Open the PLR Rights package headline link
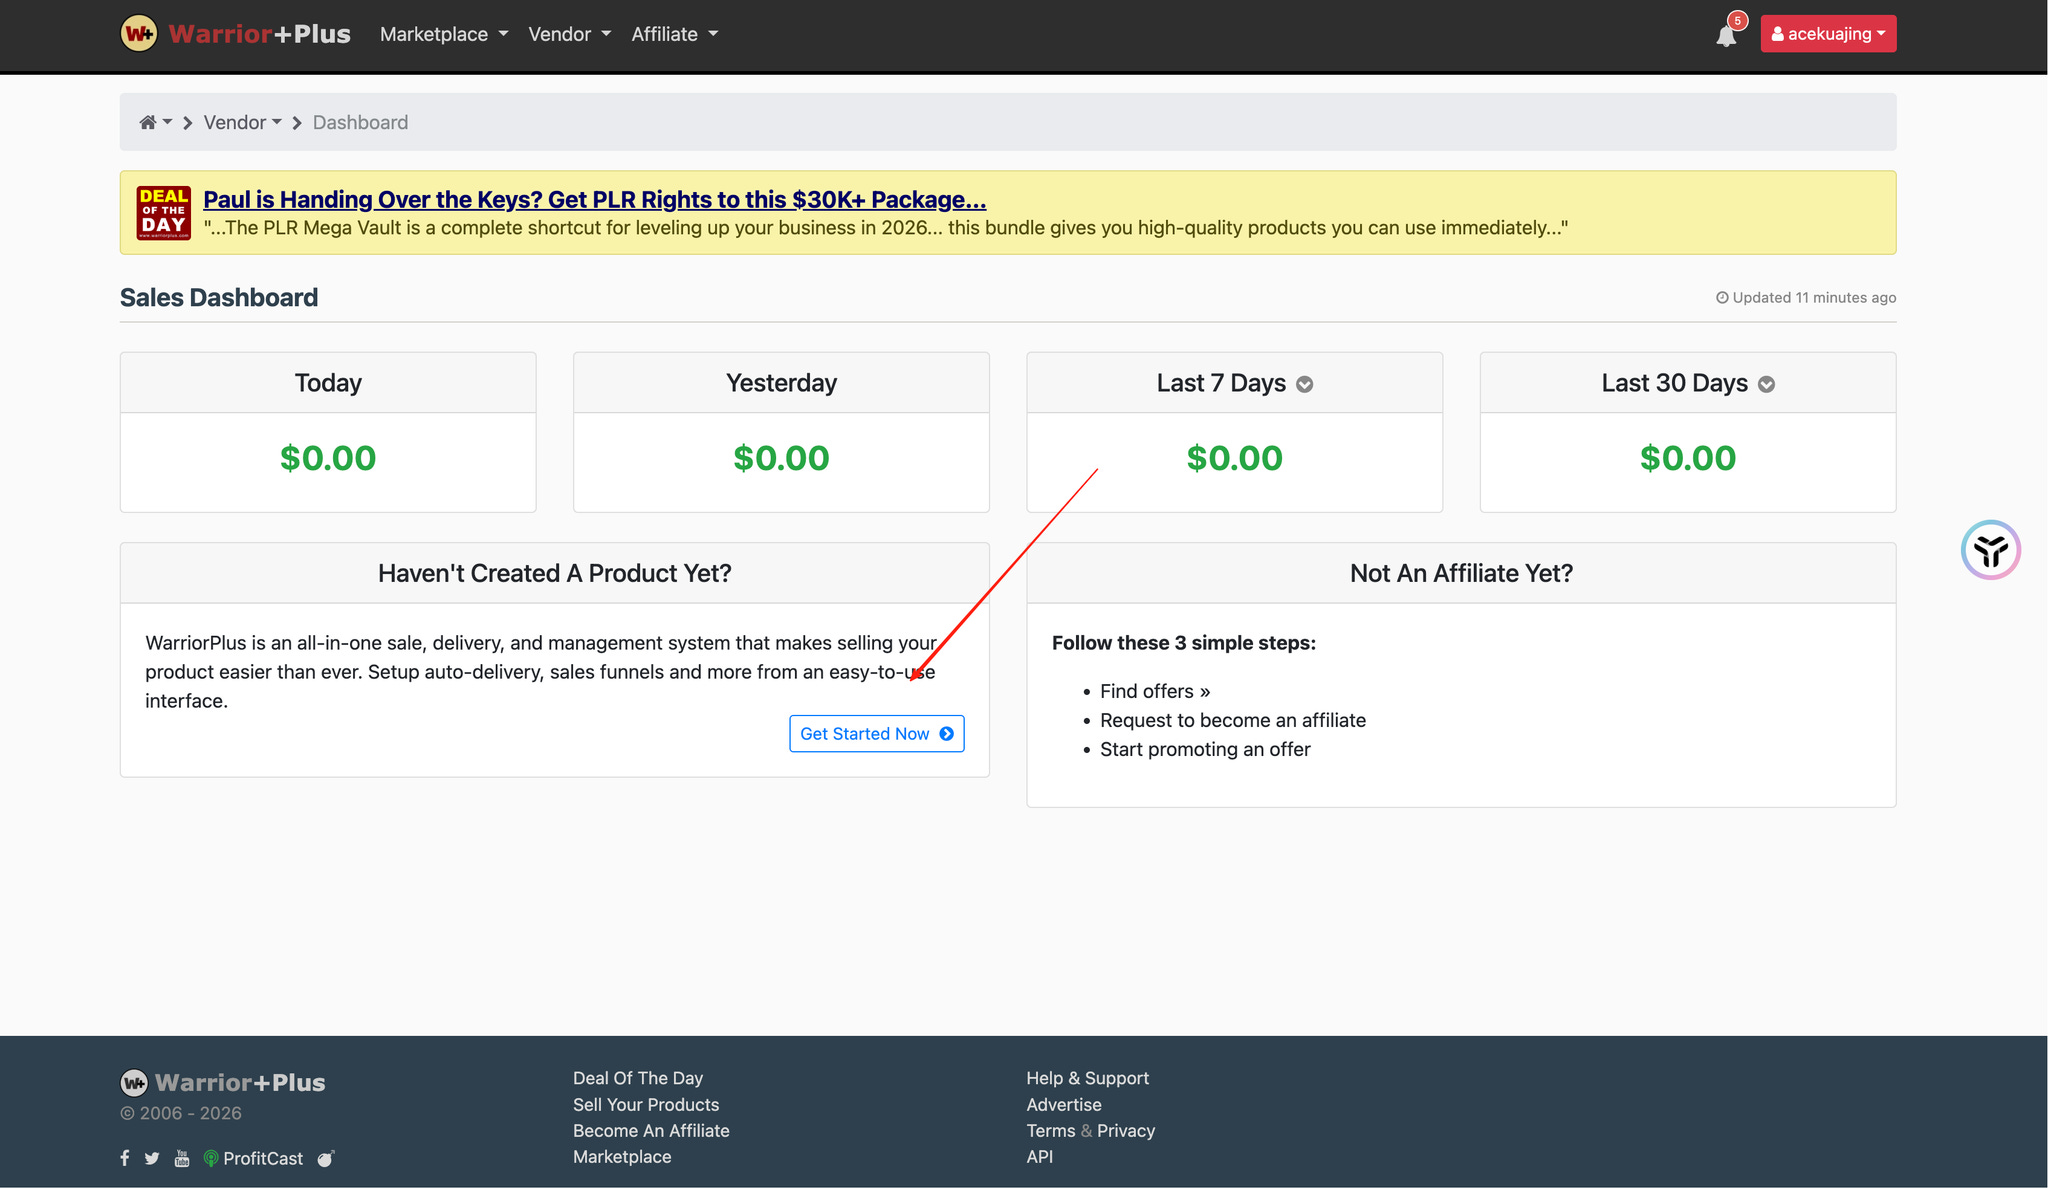 [x=594, y=199]
